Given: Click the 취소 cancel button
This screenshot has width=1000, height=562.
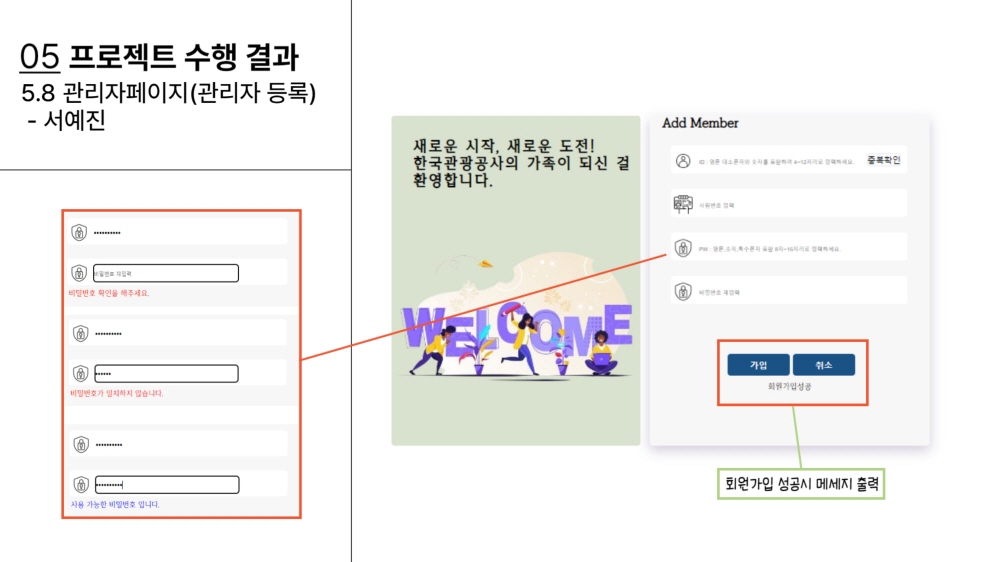Looking at the screenshot, I should [x=823, y=365].
